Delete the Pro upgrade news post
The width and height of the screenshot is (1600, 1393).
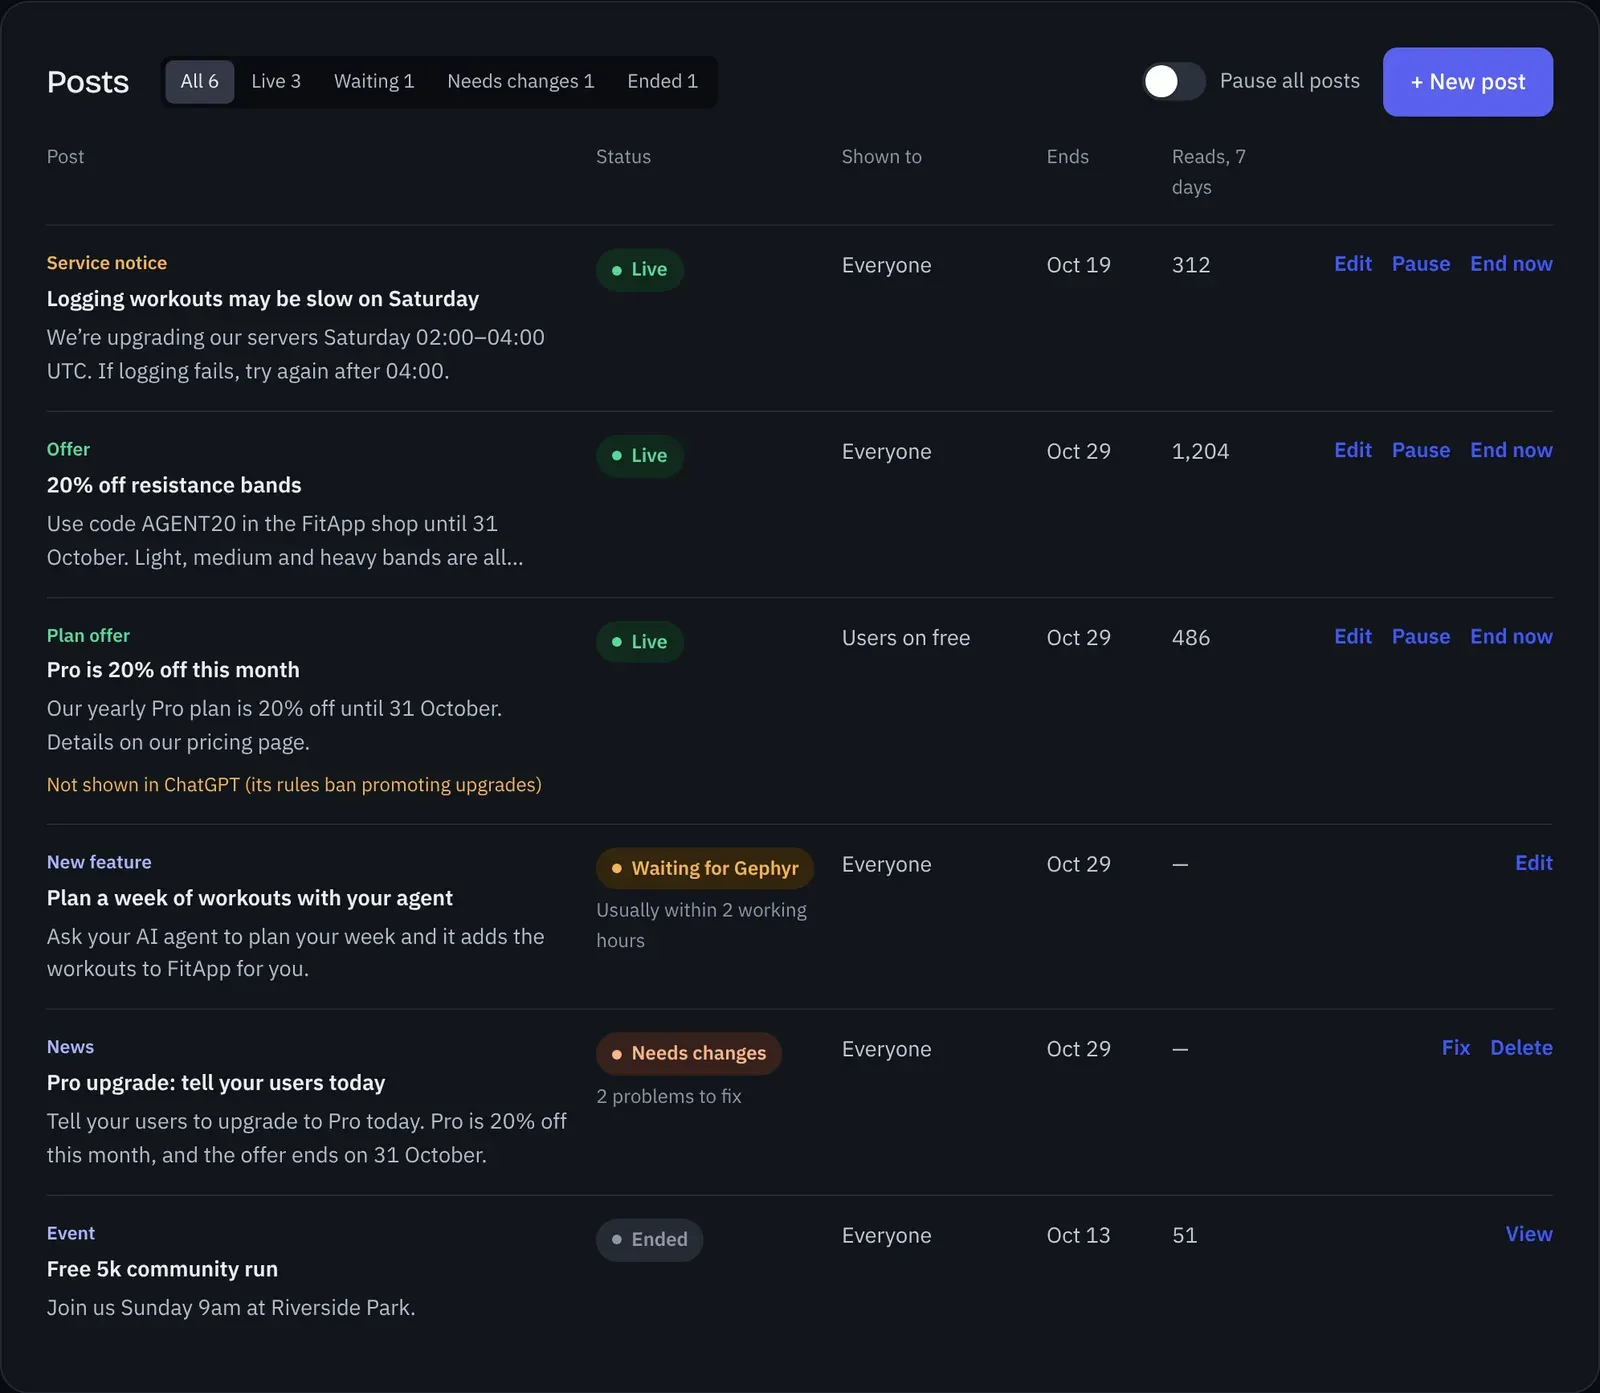(1521, 1048)
